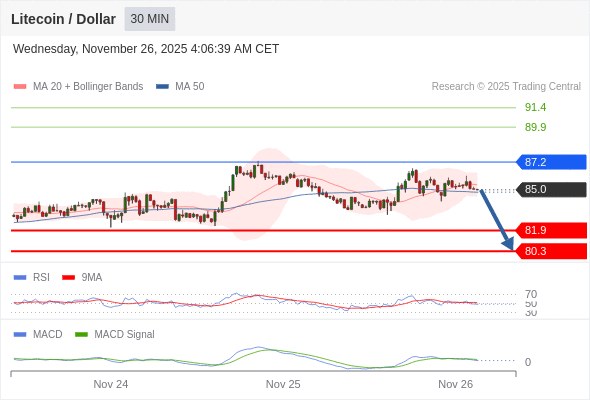Click the MACD legend label
Image resolution: width=590 pixels, height=400 pixels.
coord(48,334)
